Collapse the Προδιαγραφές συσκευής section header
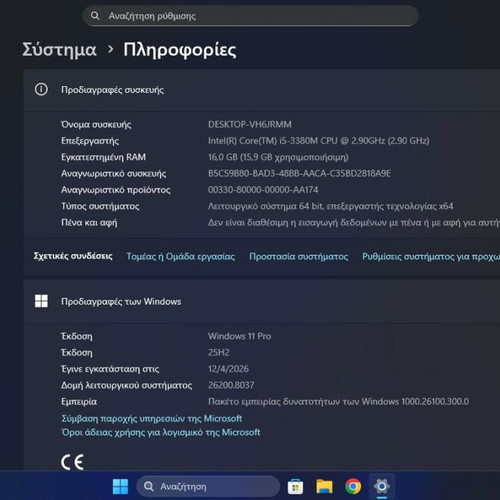This screenshot has width=500, height=500. (x=262, y=90)
